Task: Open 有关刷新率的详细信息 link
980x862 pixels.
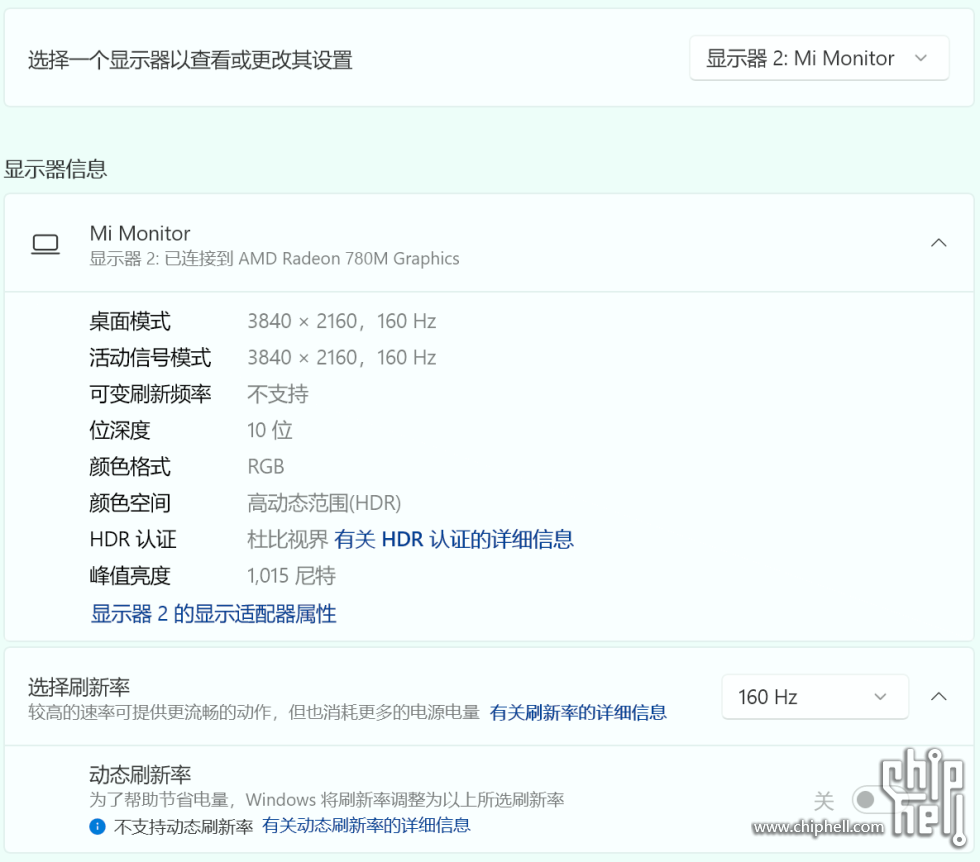Action: (x=578, y=713)
